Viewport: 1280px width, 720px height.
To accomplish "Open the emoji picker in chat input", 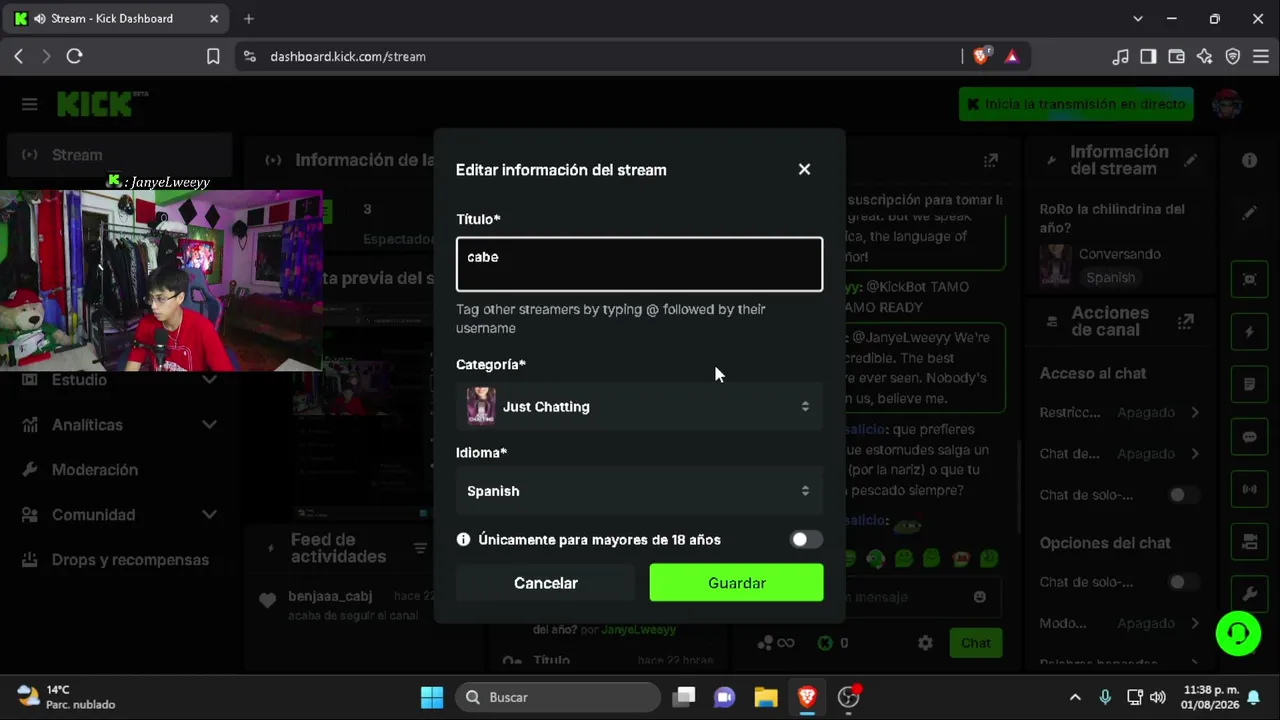I will pos(979,597).
